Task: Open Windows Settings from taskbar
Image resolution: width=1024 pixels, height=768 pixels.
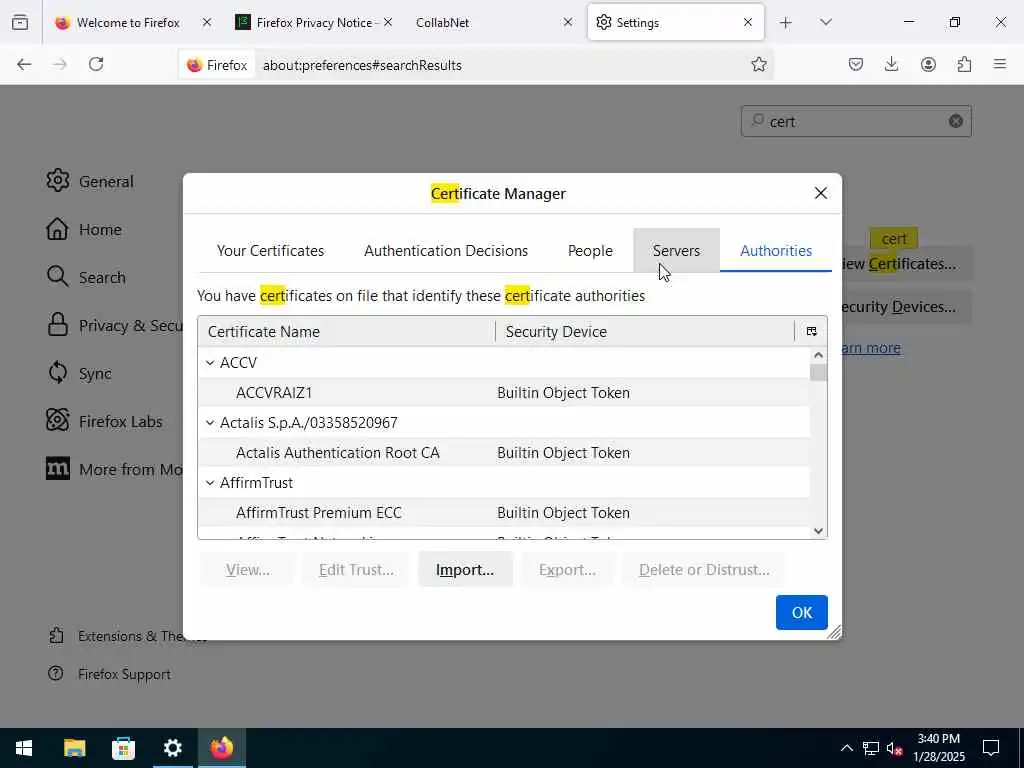Action: pyautogui.click(x=172, y=748)
